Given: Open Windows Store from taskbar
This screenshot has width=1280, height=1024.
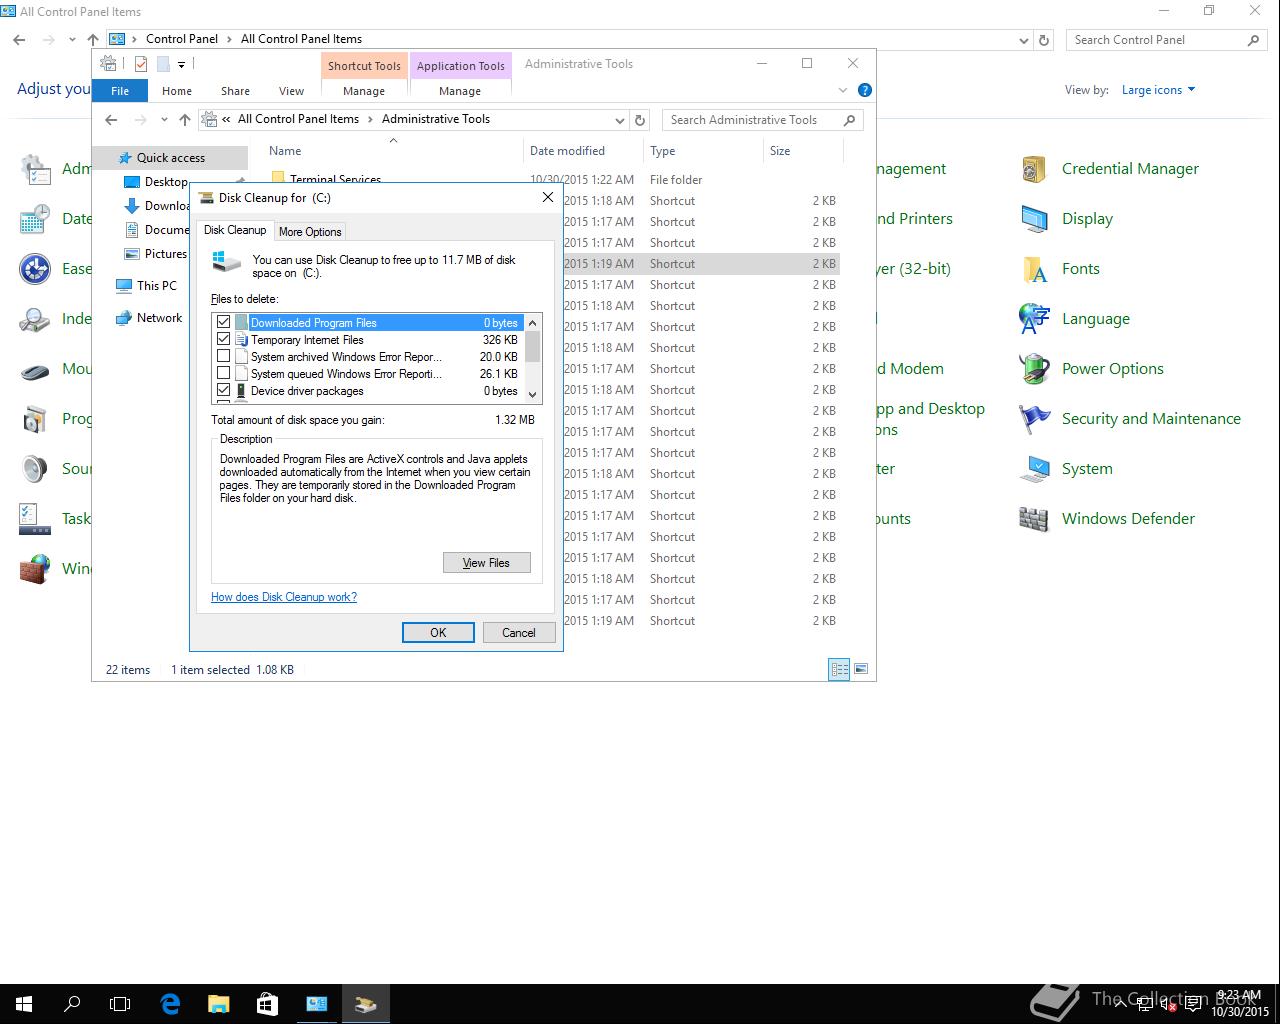Looking at the screenshot, I should pos(267,1003).
